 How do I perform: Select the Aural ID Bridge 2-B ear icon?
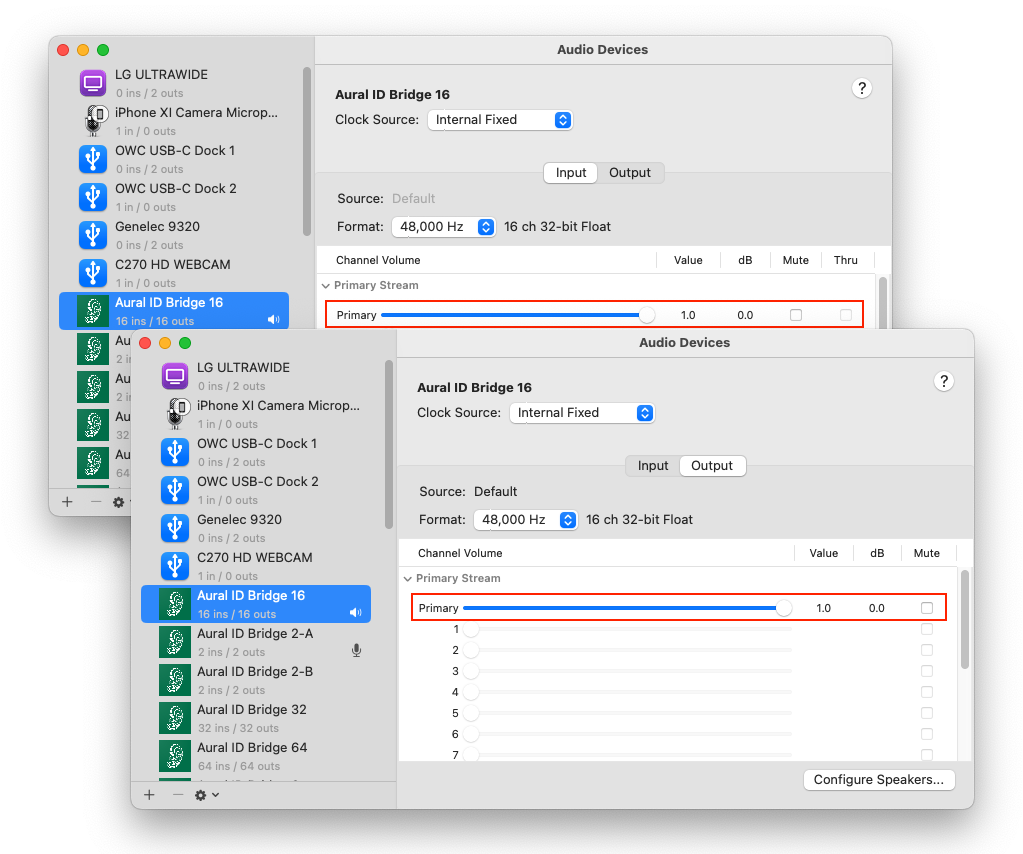(x=175, y=680)
